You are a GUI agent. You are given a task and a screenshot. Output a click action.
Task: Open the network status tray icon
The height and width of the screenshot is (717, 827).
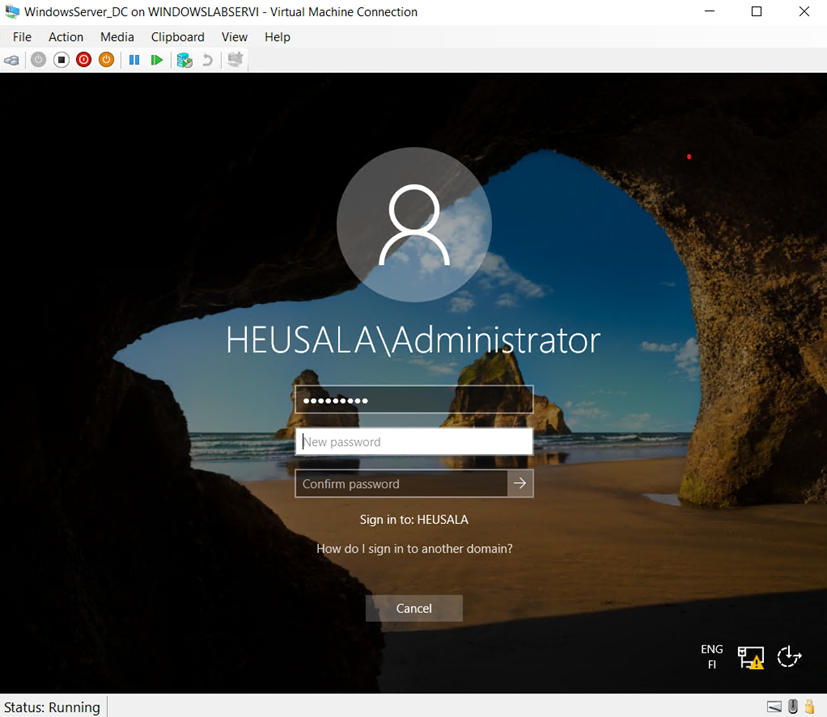click(751, 657)
